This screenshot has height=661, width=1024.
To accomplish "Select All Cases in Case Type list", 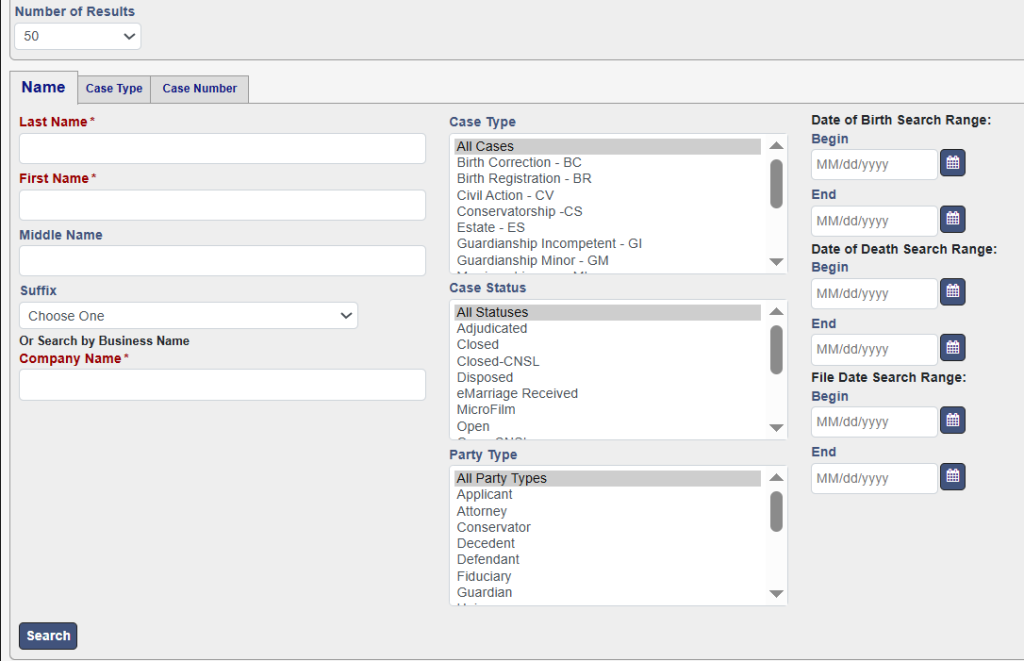I will (608, 146).
